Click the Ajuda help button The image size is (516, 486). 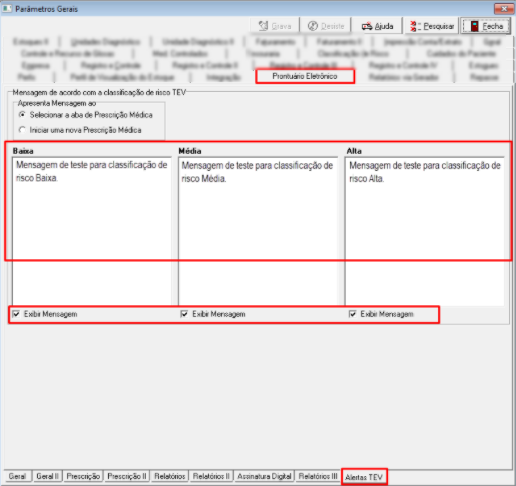point(377,26)
